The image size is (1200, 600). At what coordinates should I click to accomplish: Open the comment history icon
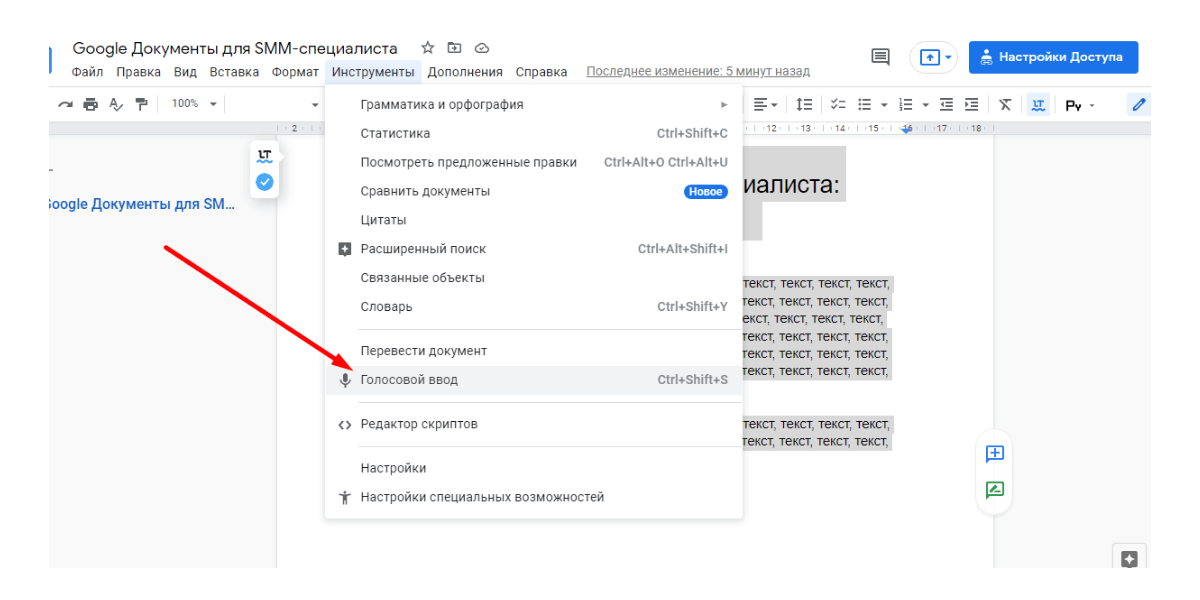(x=880, y=57)
